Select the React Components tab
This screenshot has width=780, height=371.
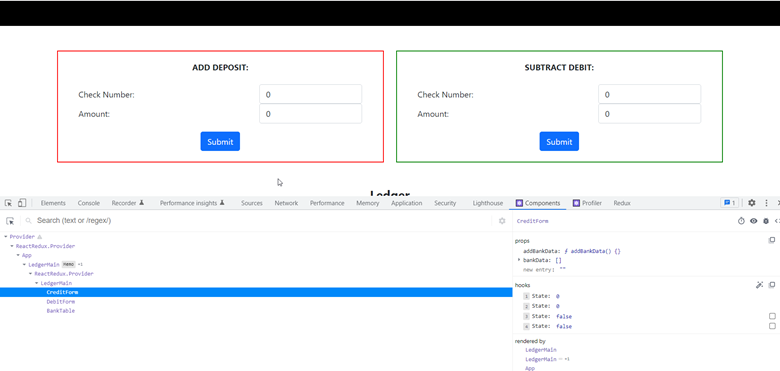[538, 203]
